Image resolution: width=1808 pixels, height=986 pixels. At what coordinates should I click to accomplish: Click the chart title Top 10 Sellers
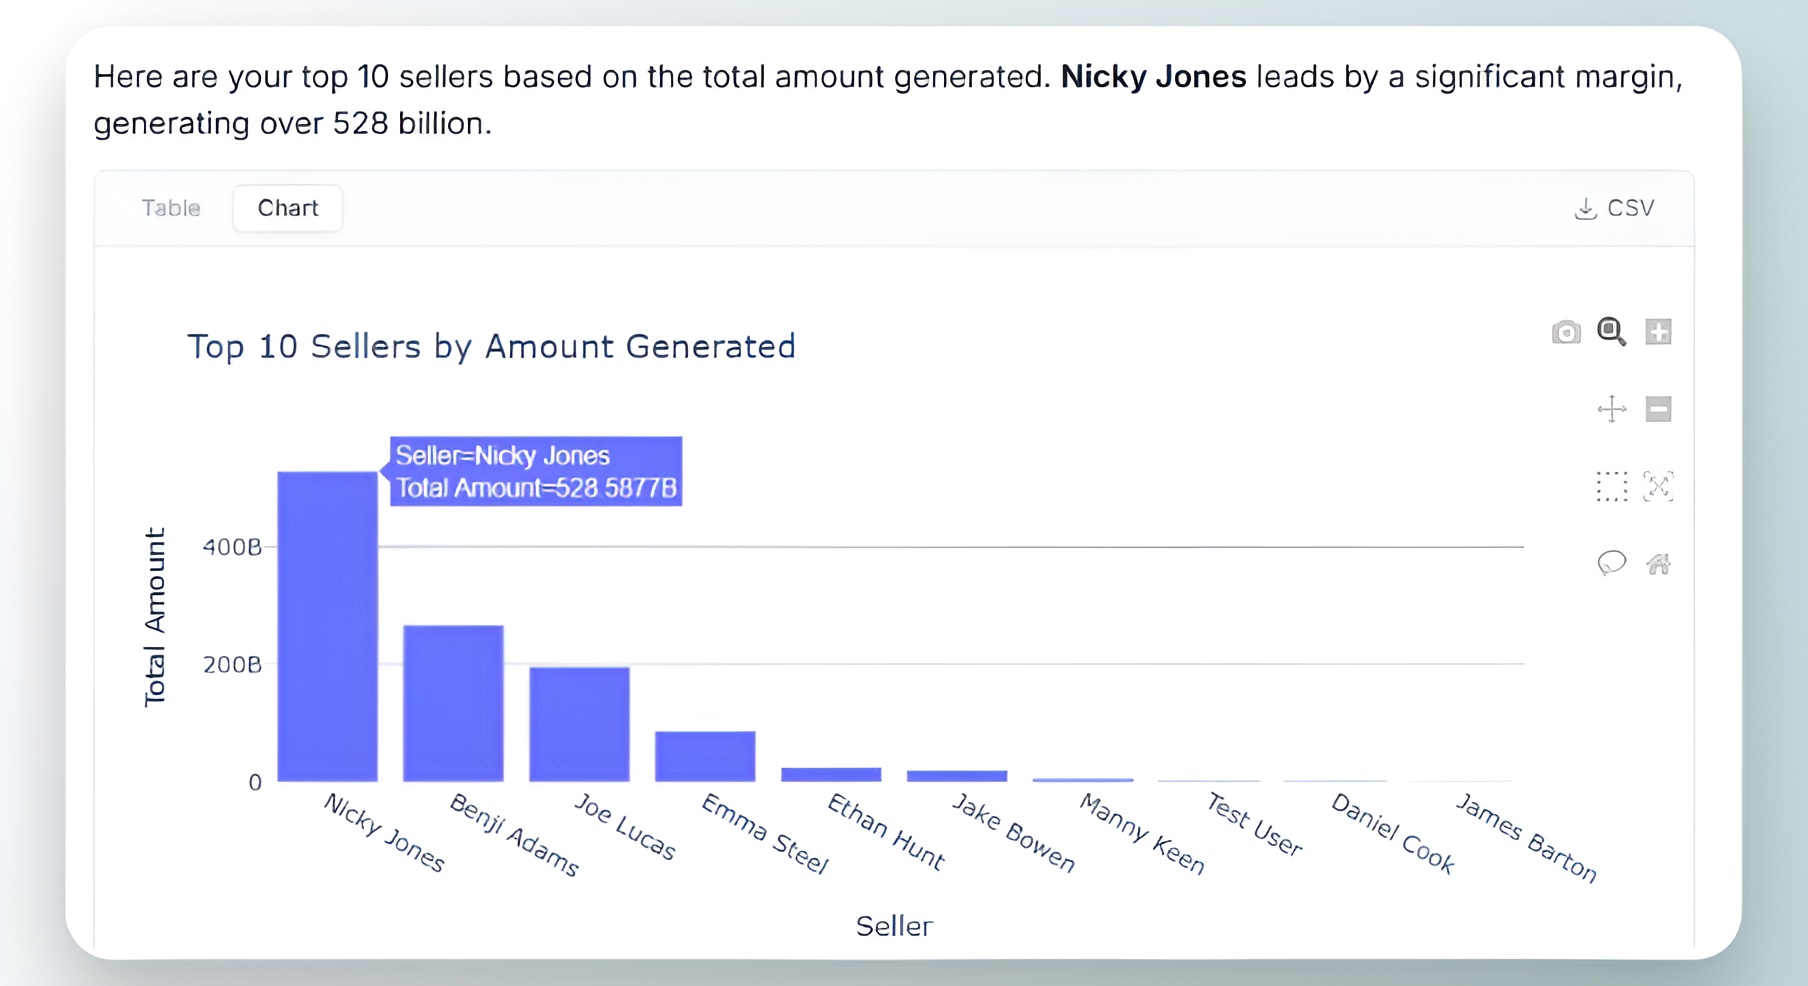[491, 346]
